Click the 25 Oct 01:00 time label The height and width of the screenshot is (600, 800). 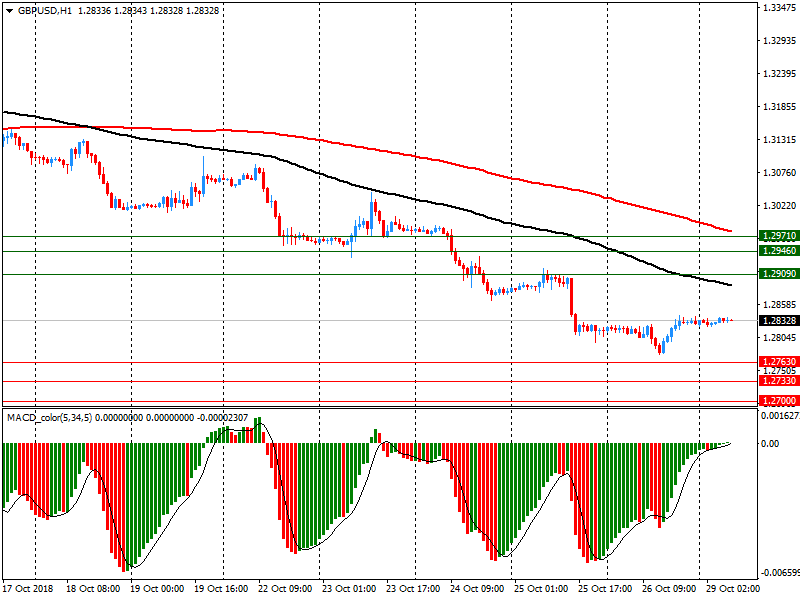pos(541,589)
